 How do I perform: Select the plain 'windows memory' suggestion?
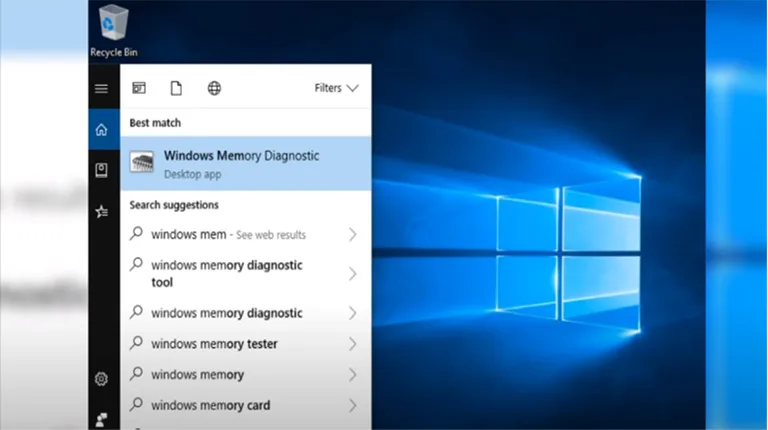[246, 375]
